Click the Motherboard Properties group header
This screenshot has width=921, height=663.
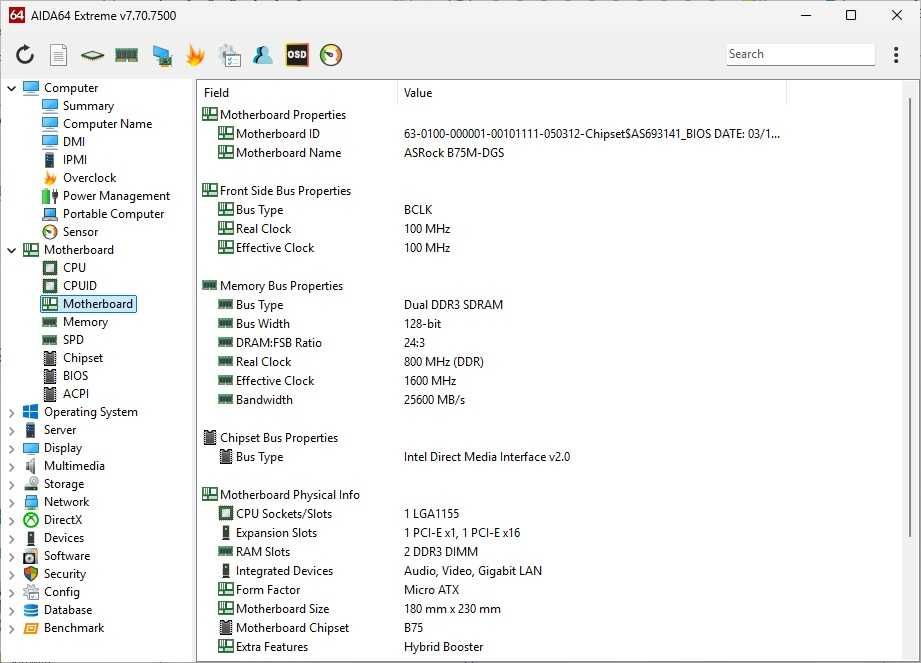click(x=283, y=115)
